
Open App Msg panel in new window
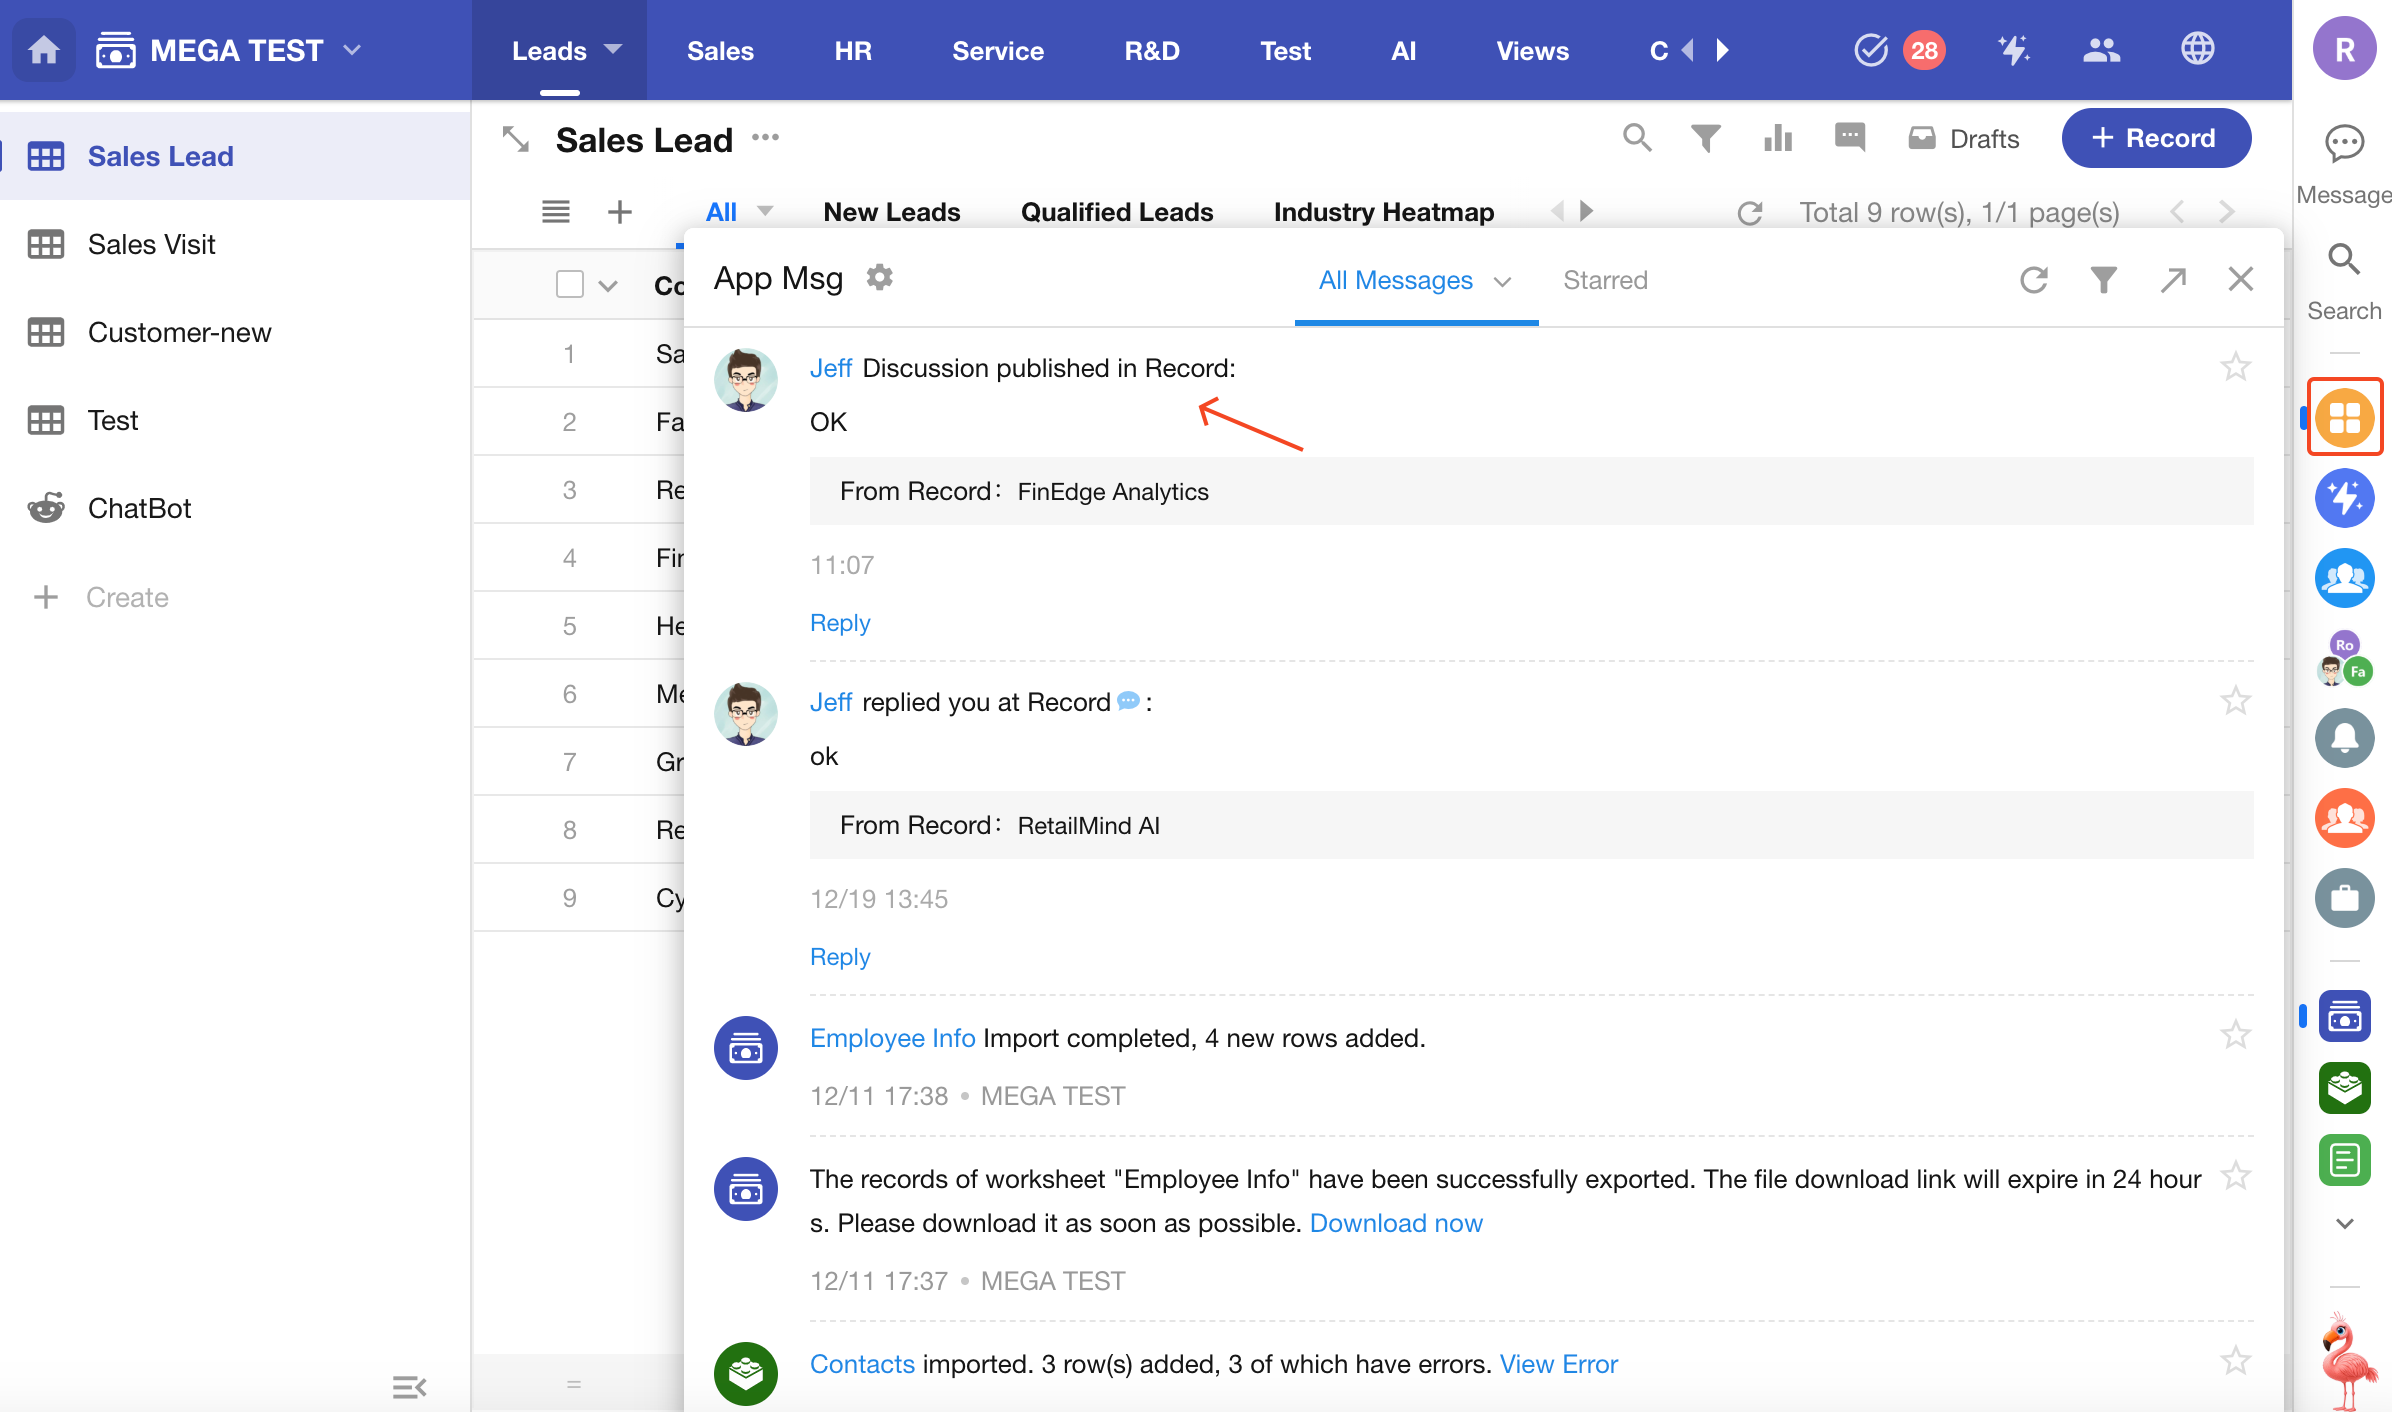2172,280
